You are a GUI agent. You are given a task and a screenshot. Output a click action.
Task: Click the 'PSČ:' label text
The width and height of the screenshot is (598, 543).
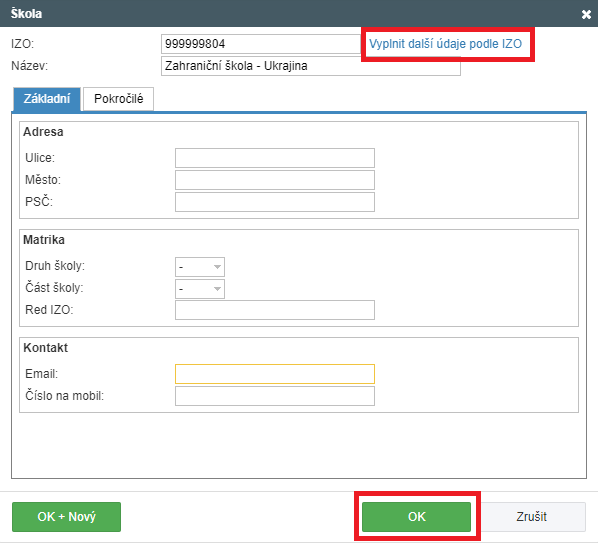click(39, 201)
